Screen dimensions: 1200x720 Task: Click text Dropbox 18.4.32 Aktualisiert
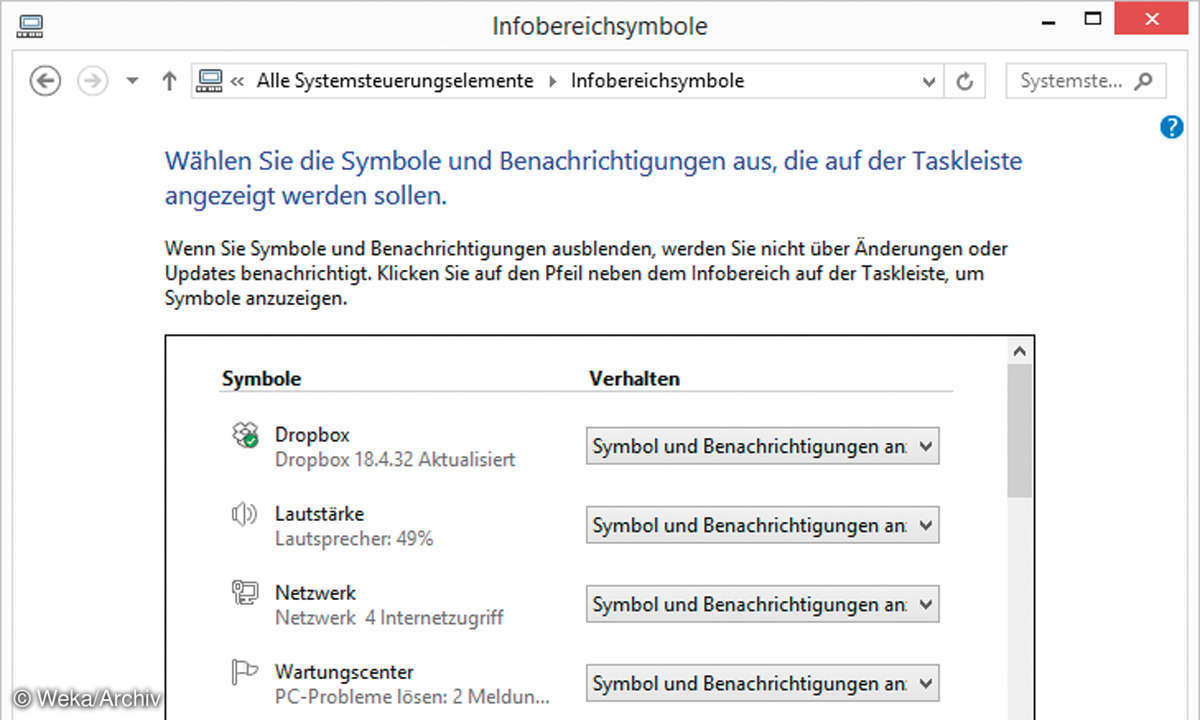pos(395,460)
